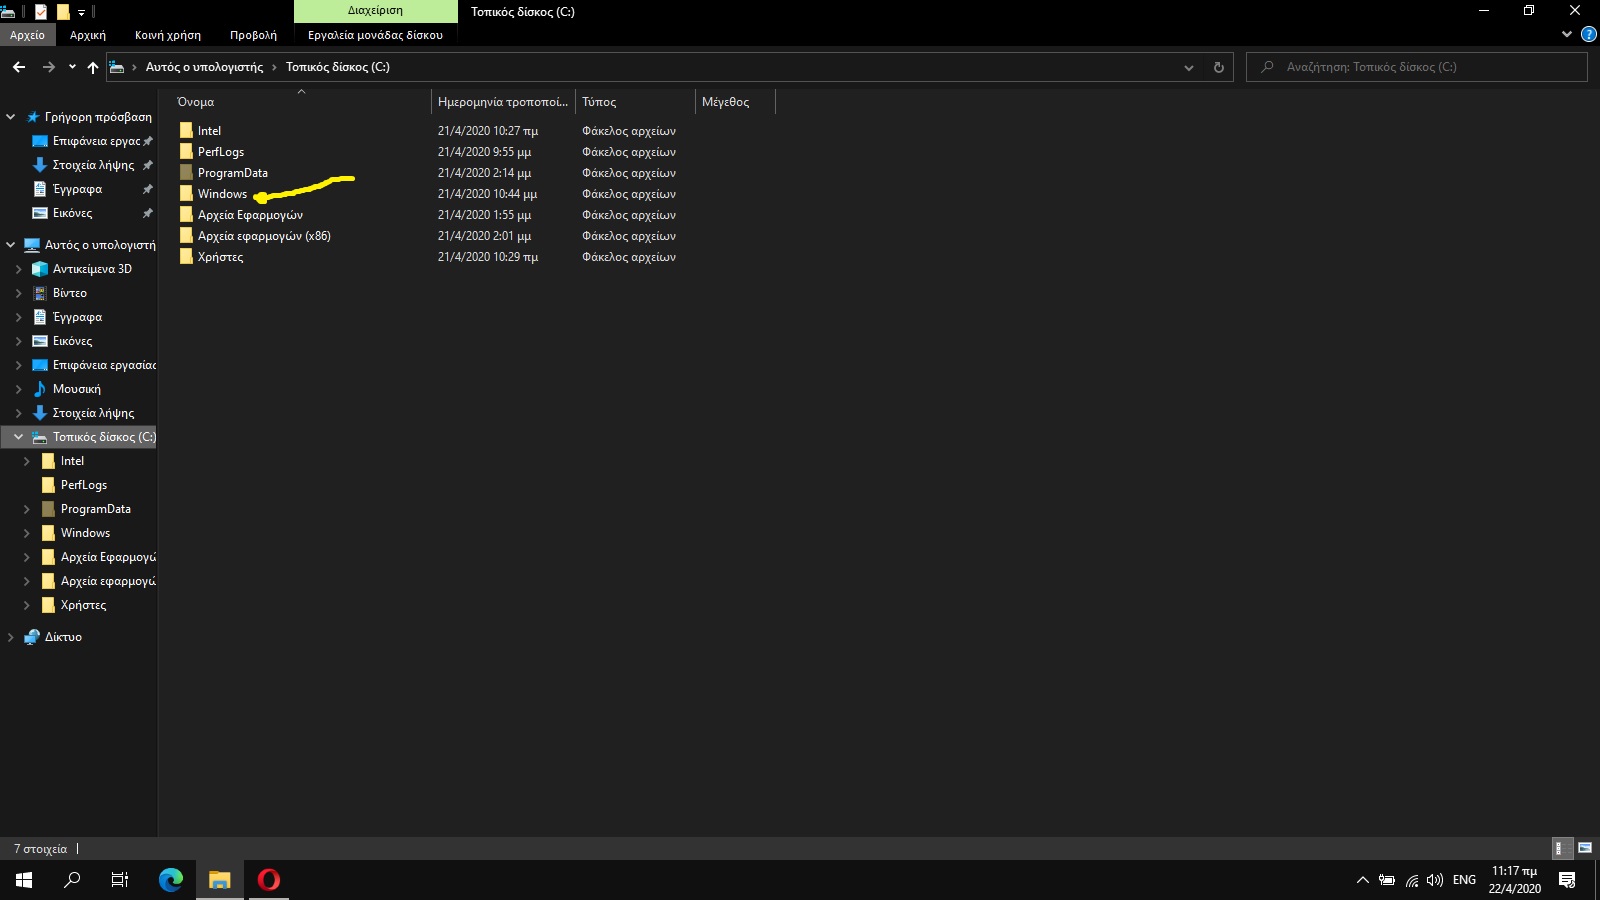Screen dimensions: 1600x900
Task: Open the address bar history dropdown
Action: 1189,67
